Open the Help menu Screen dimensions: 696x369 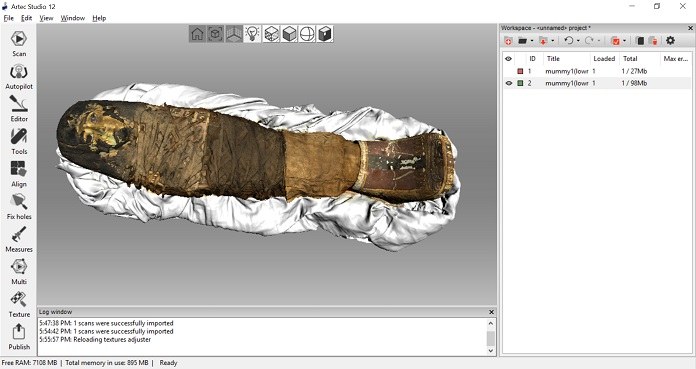click(99, 18)
